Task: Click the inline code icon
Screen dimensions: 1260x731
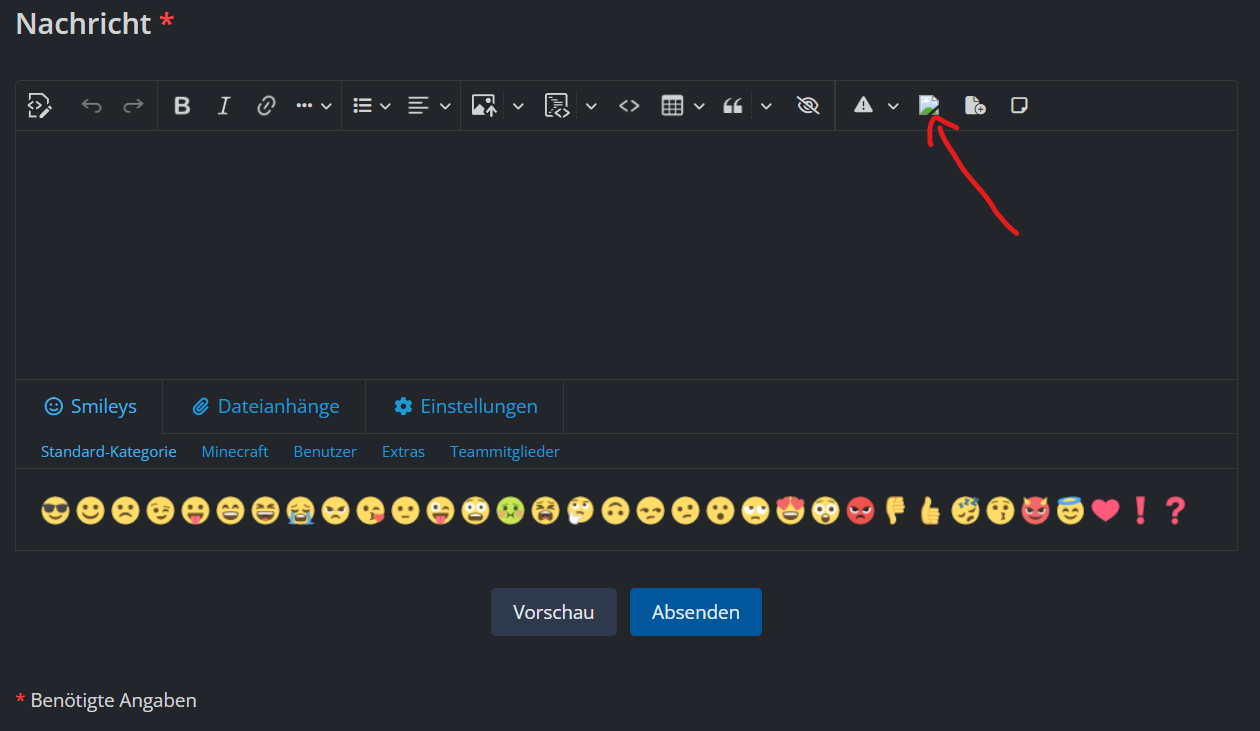Action: [x=629, y=106]
